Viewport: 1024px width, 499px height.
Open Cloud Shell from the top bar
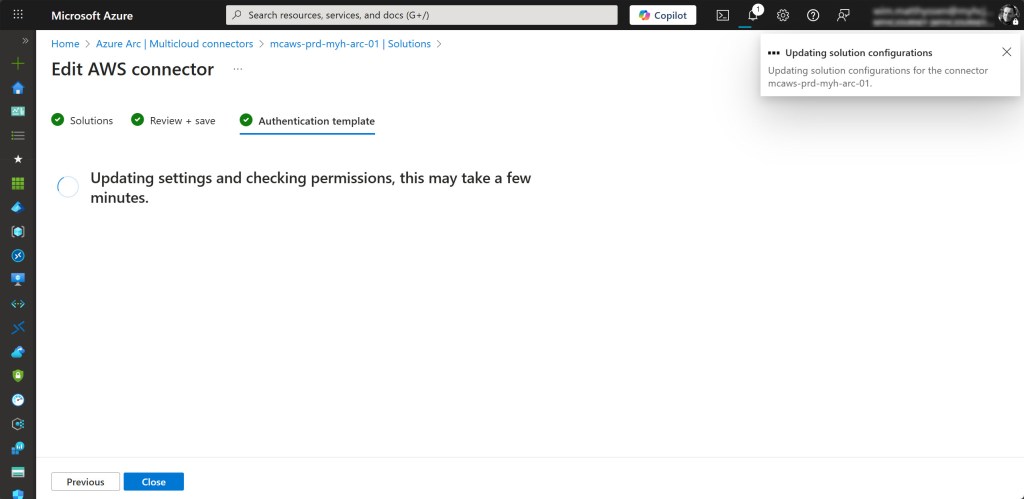pyautogui.click(x=723, y=15)
